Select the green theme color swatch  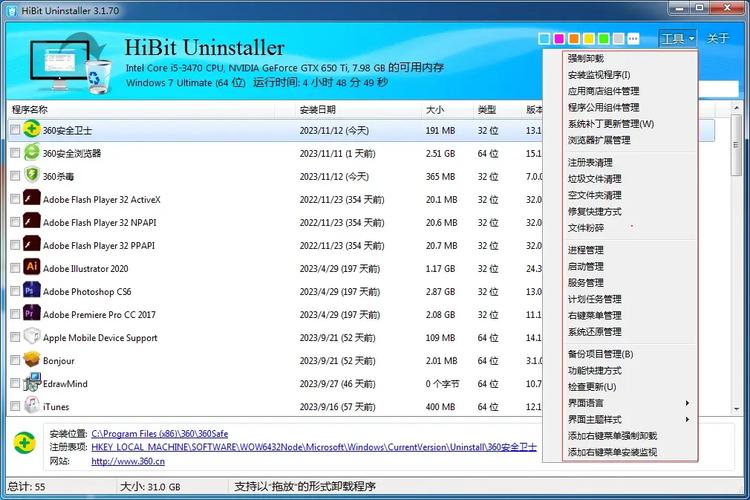tap(604, 39)
